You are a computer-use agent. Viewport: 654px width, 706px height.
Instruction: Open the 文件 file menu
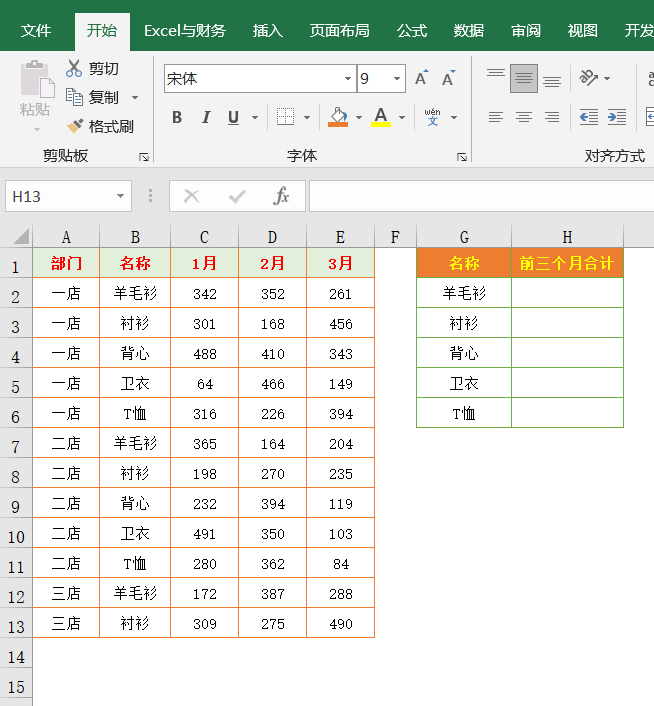[36, 30]
